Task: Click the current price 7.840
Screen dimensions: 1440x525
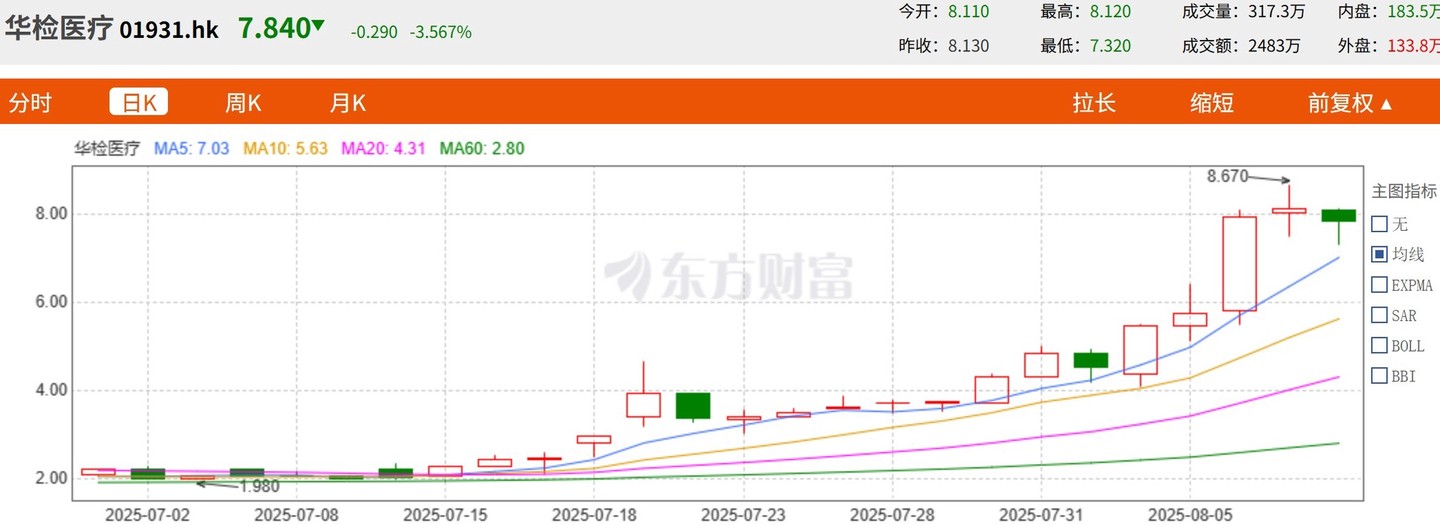Action: pyautogui.click(x=274, y=28)
